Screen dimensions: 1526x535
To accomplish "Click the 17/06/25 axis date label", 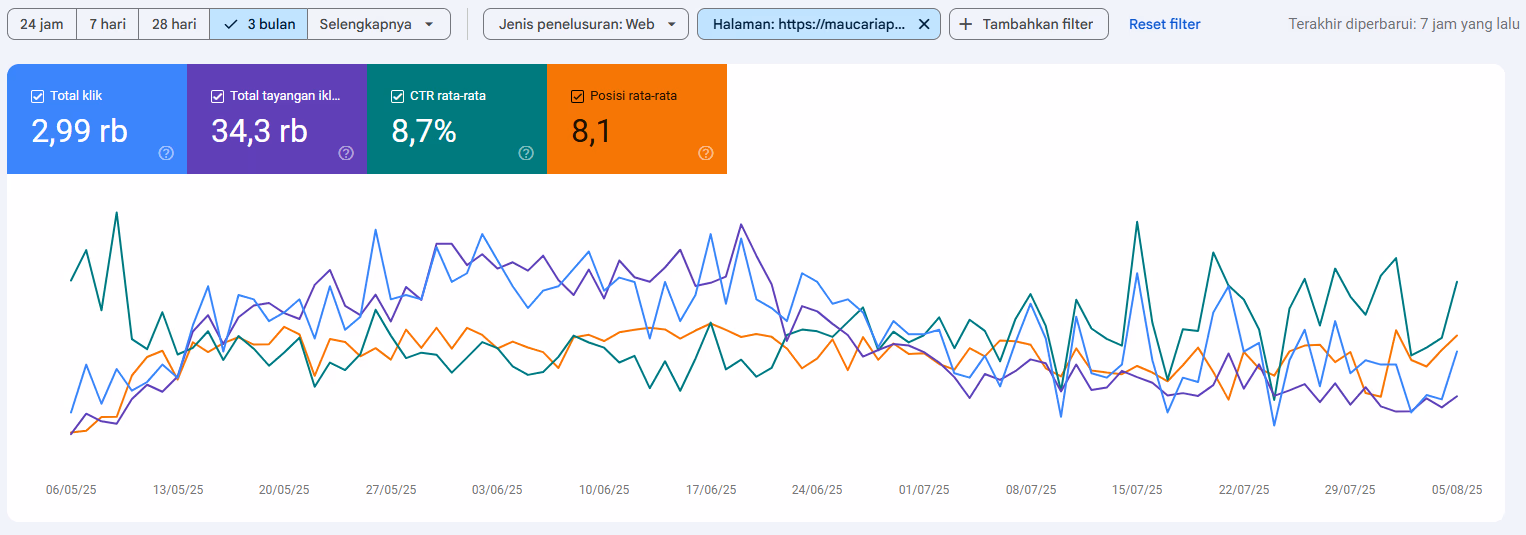I will (711, 490).
